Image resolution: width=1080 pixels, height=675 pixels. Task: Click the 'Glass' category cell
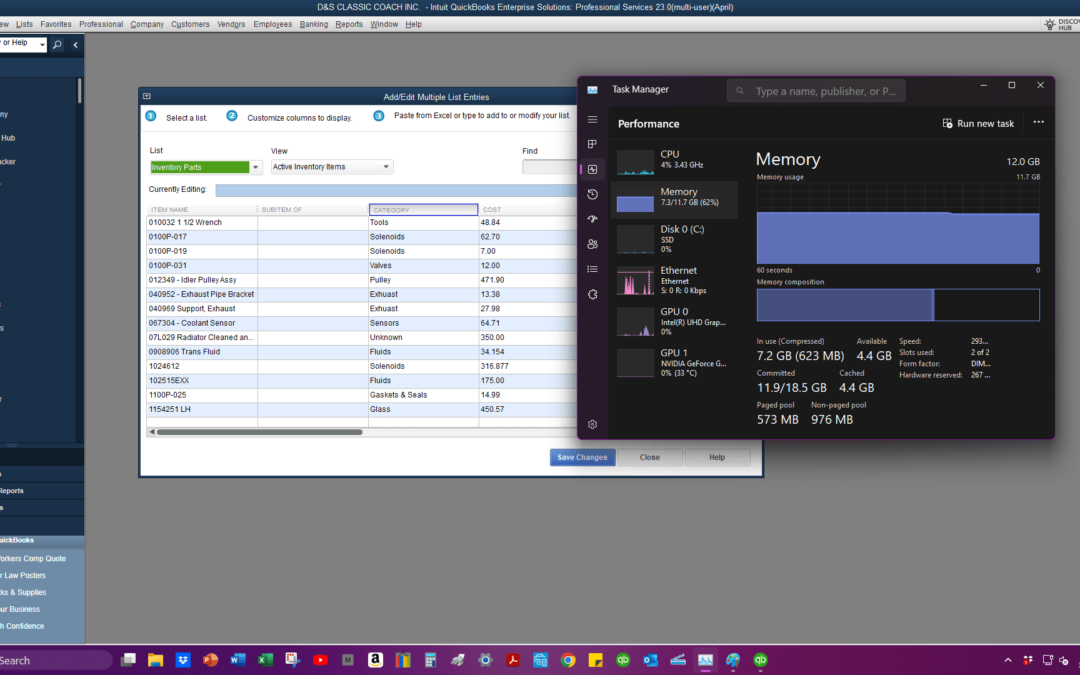click(424, 409)
